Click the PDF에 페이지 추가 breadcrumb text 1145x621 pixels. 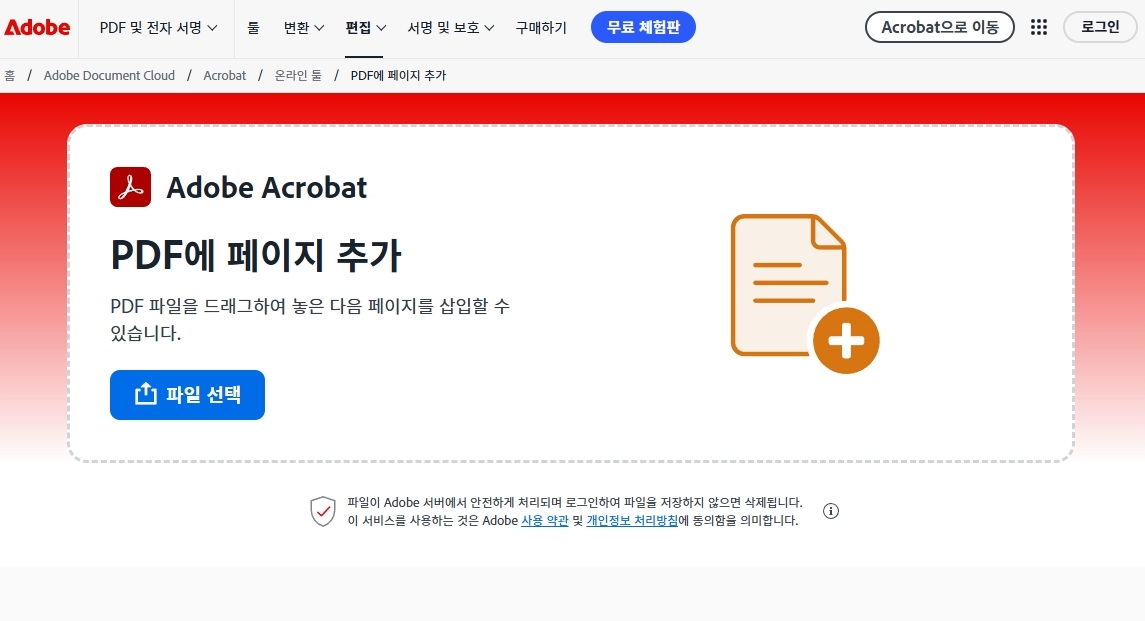(x=398, y=75)
